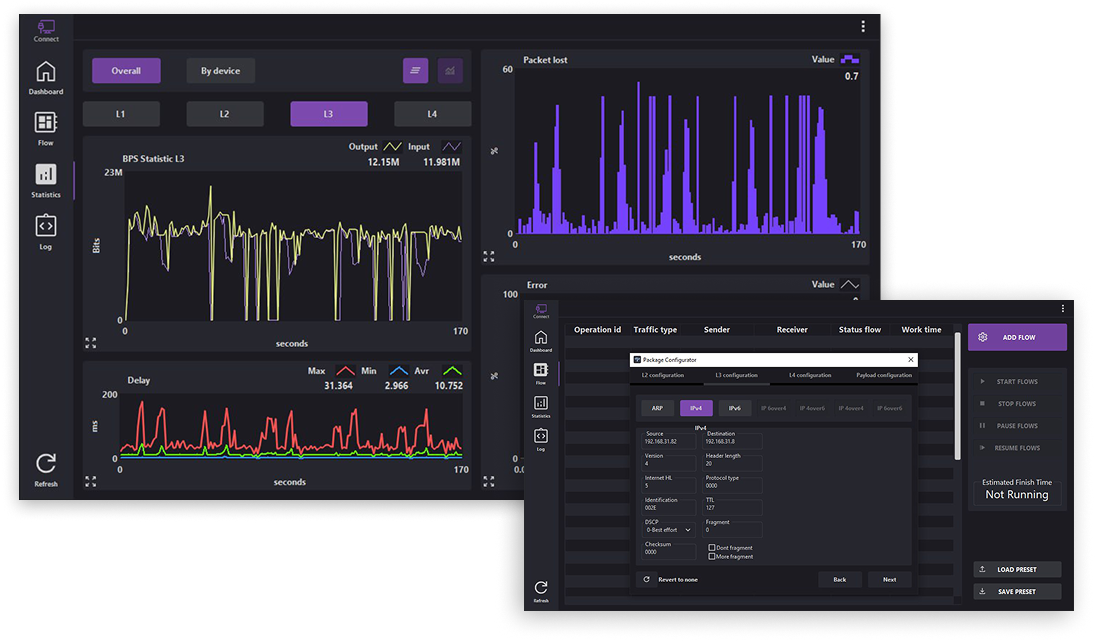The height and width of the screenshot is (642, 1095).
Task: Switch to the L4 configuration tab
Action: [809, 375]
